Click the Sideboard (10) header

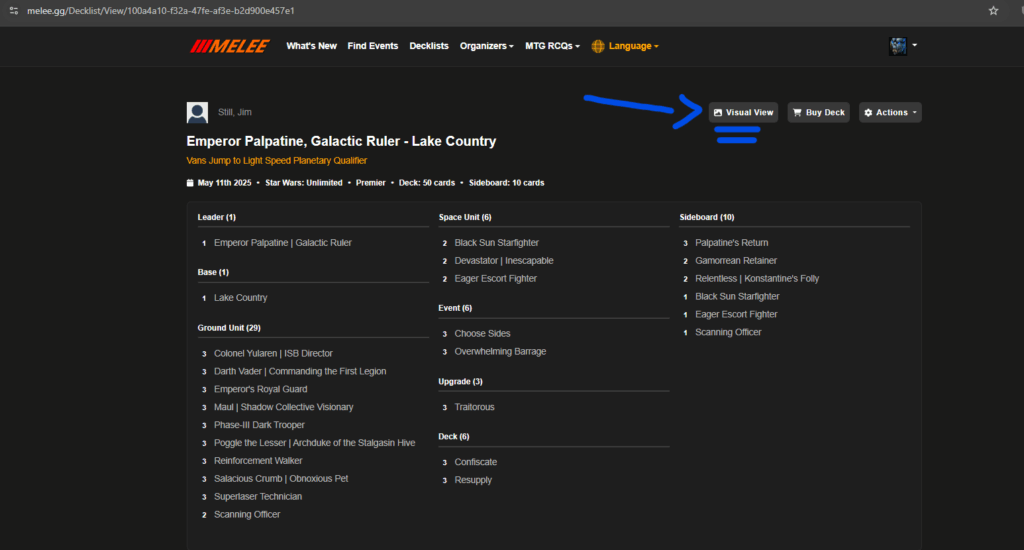tap(707, 218)
